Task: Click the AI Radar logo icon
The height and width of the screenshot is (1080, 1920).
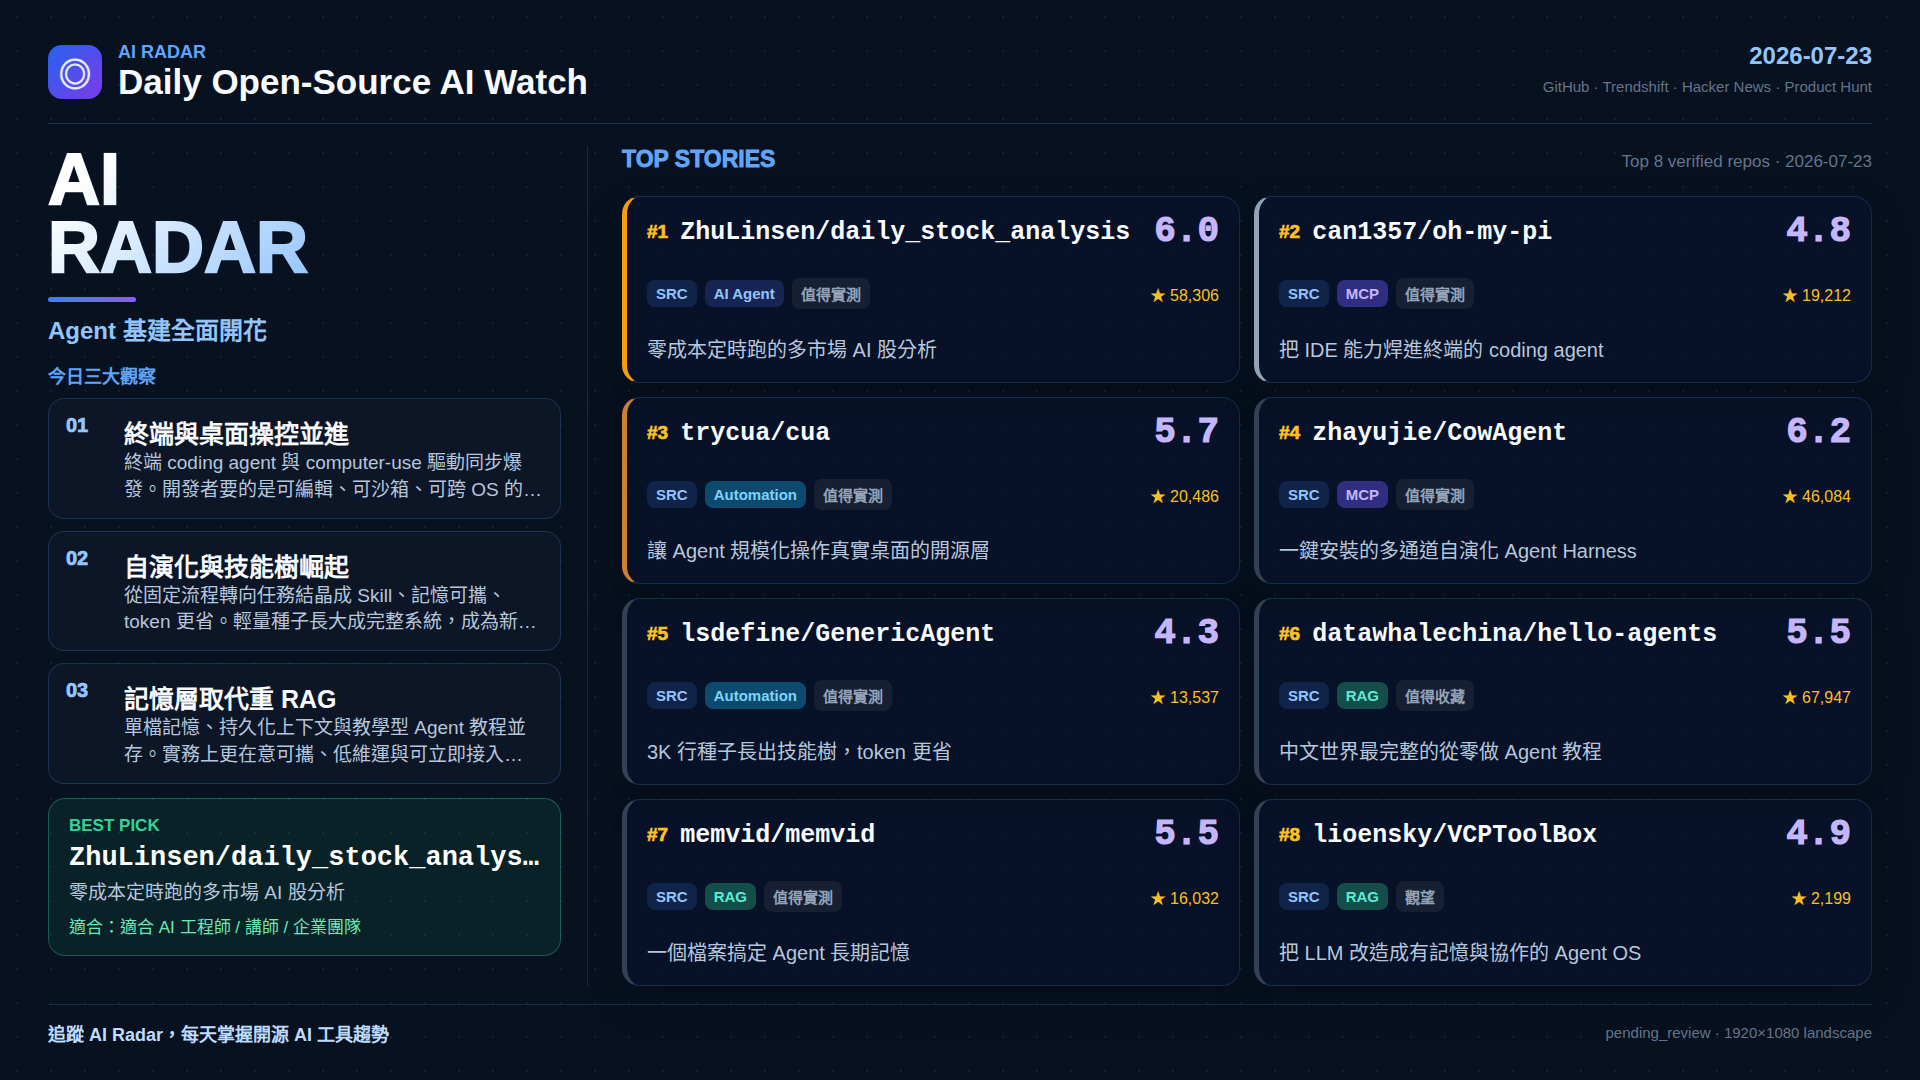Action: click(x=75, y=72)
